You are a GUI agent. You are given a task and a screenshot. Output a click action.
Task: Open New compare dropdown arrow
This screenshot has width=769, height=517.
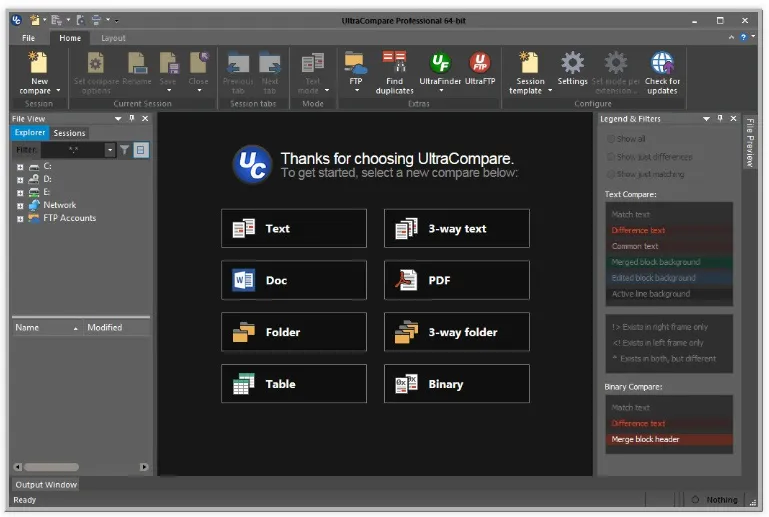point(58,91)
